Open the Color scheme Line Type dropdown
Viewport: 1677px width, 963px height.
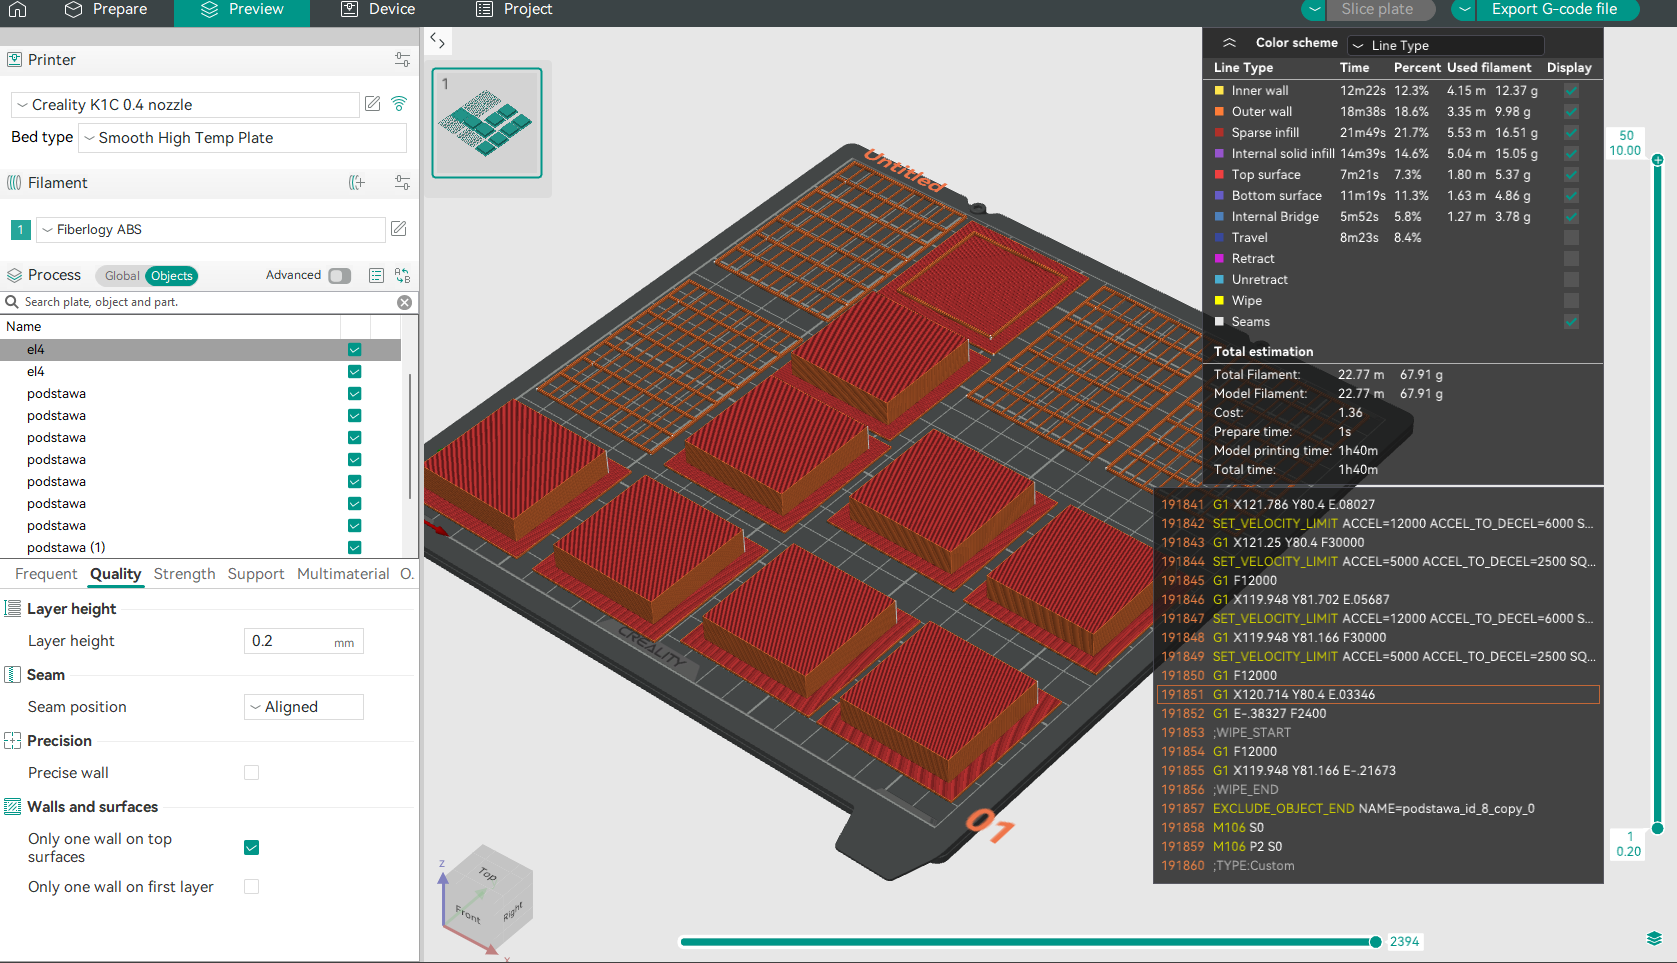[1445, 45]
